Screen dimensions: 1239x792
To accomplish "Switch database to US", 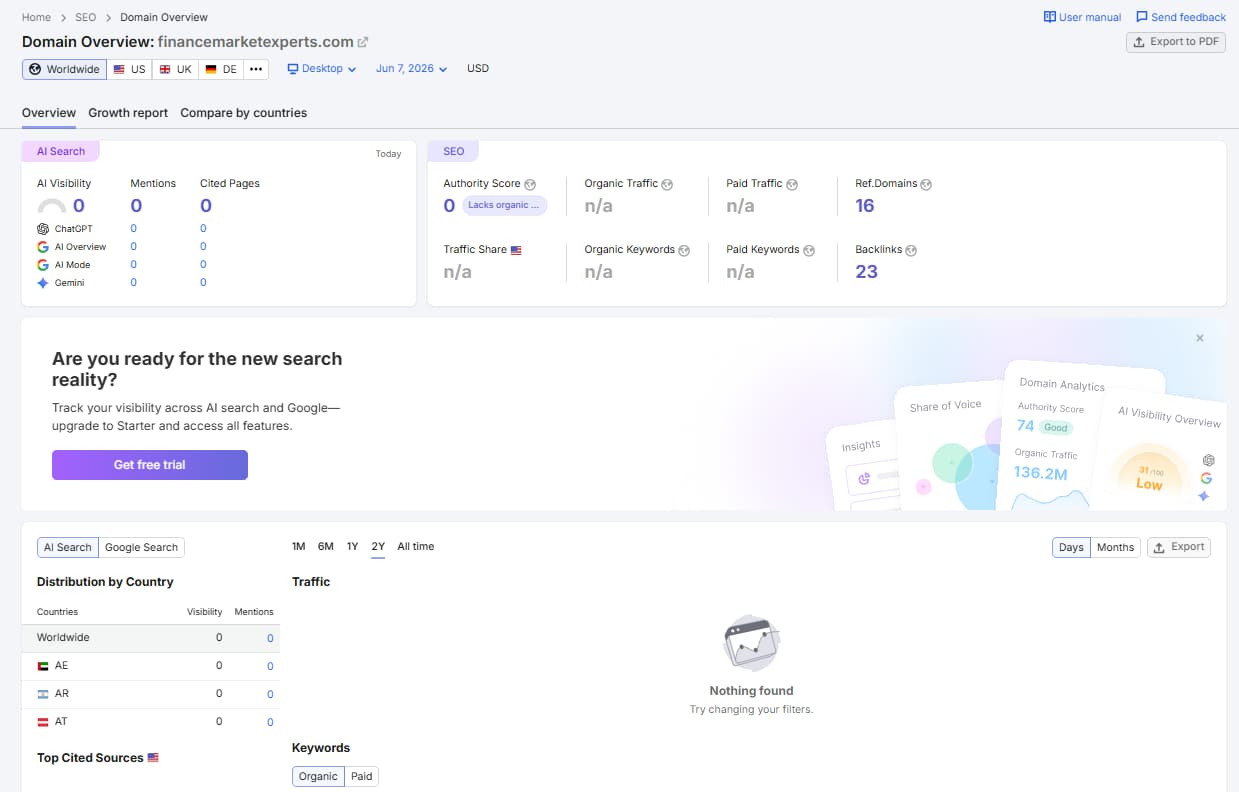I will coord(129,69).
